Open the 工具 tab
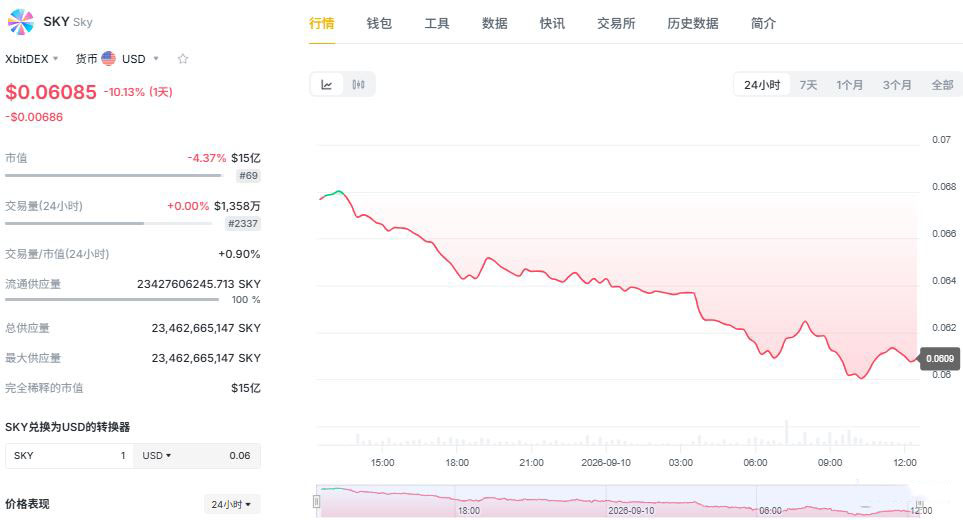Viewport: 963px width, 520px height. [x=437, y=23]
